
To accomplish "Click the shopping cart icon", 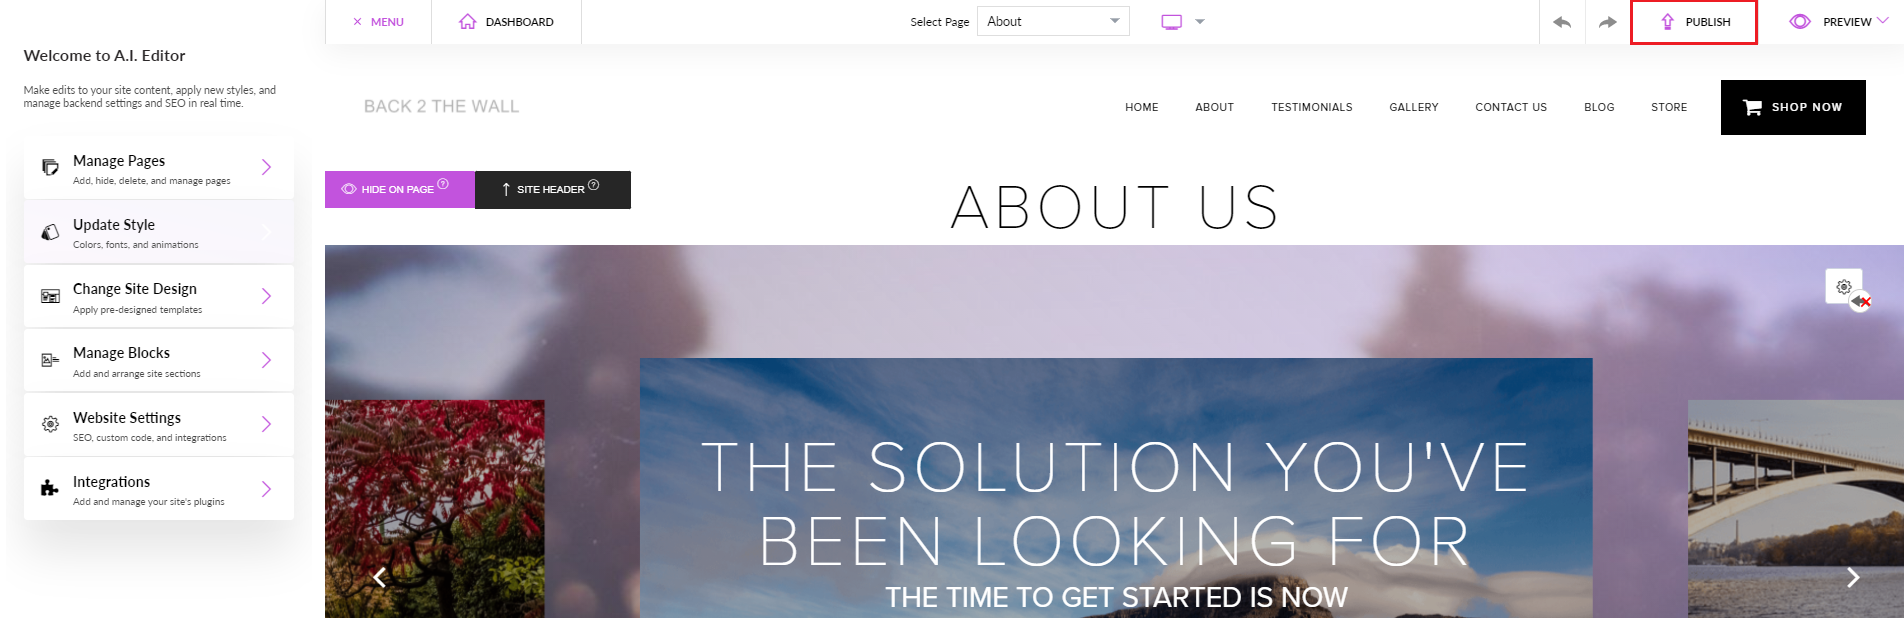I will coord(1752,107).
